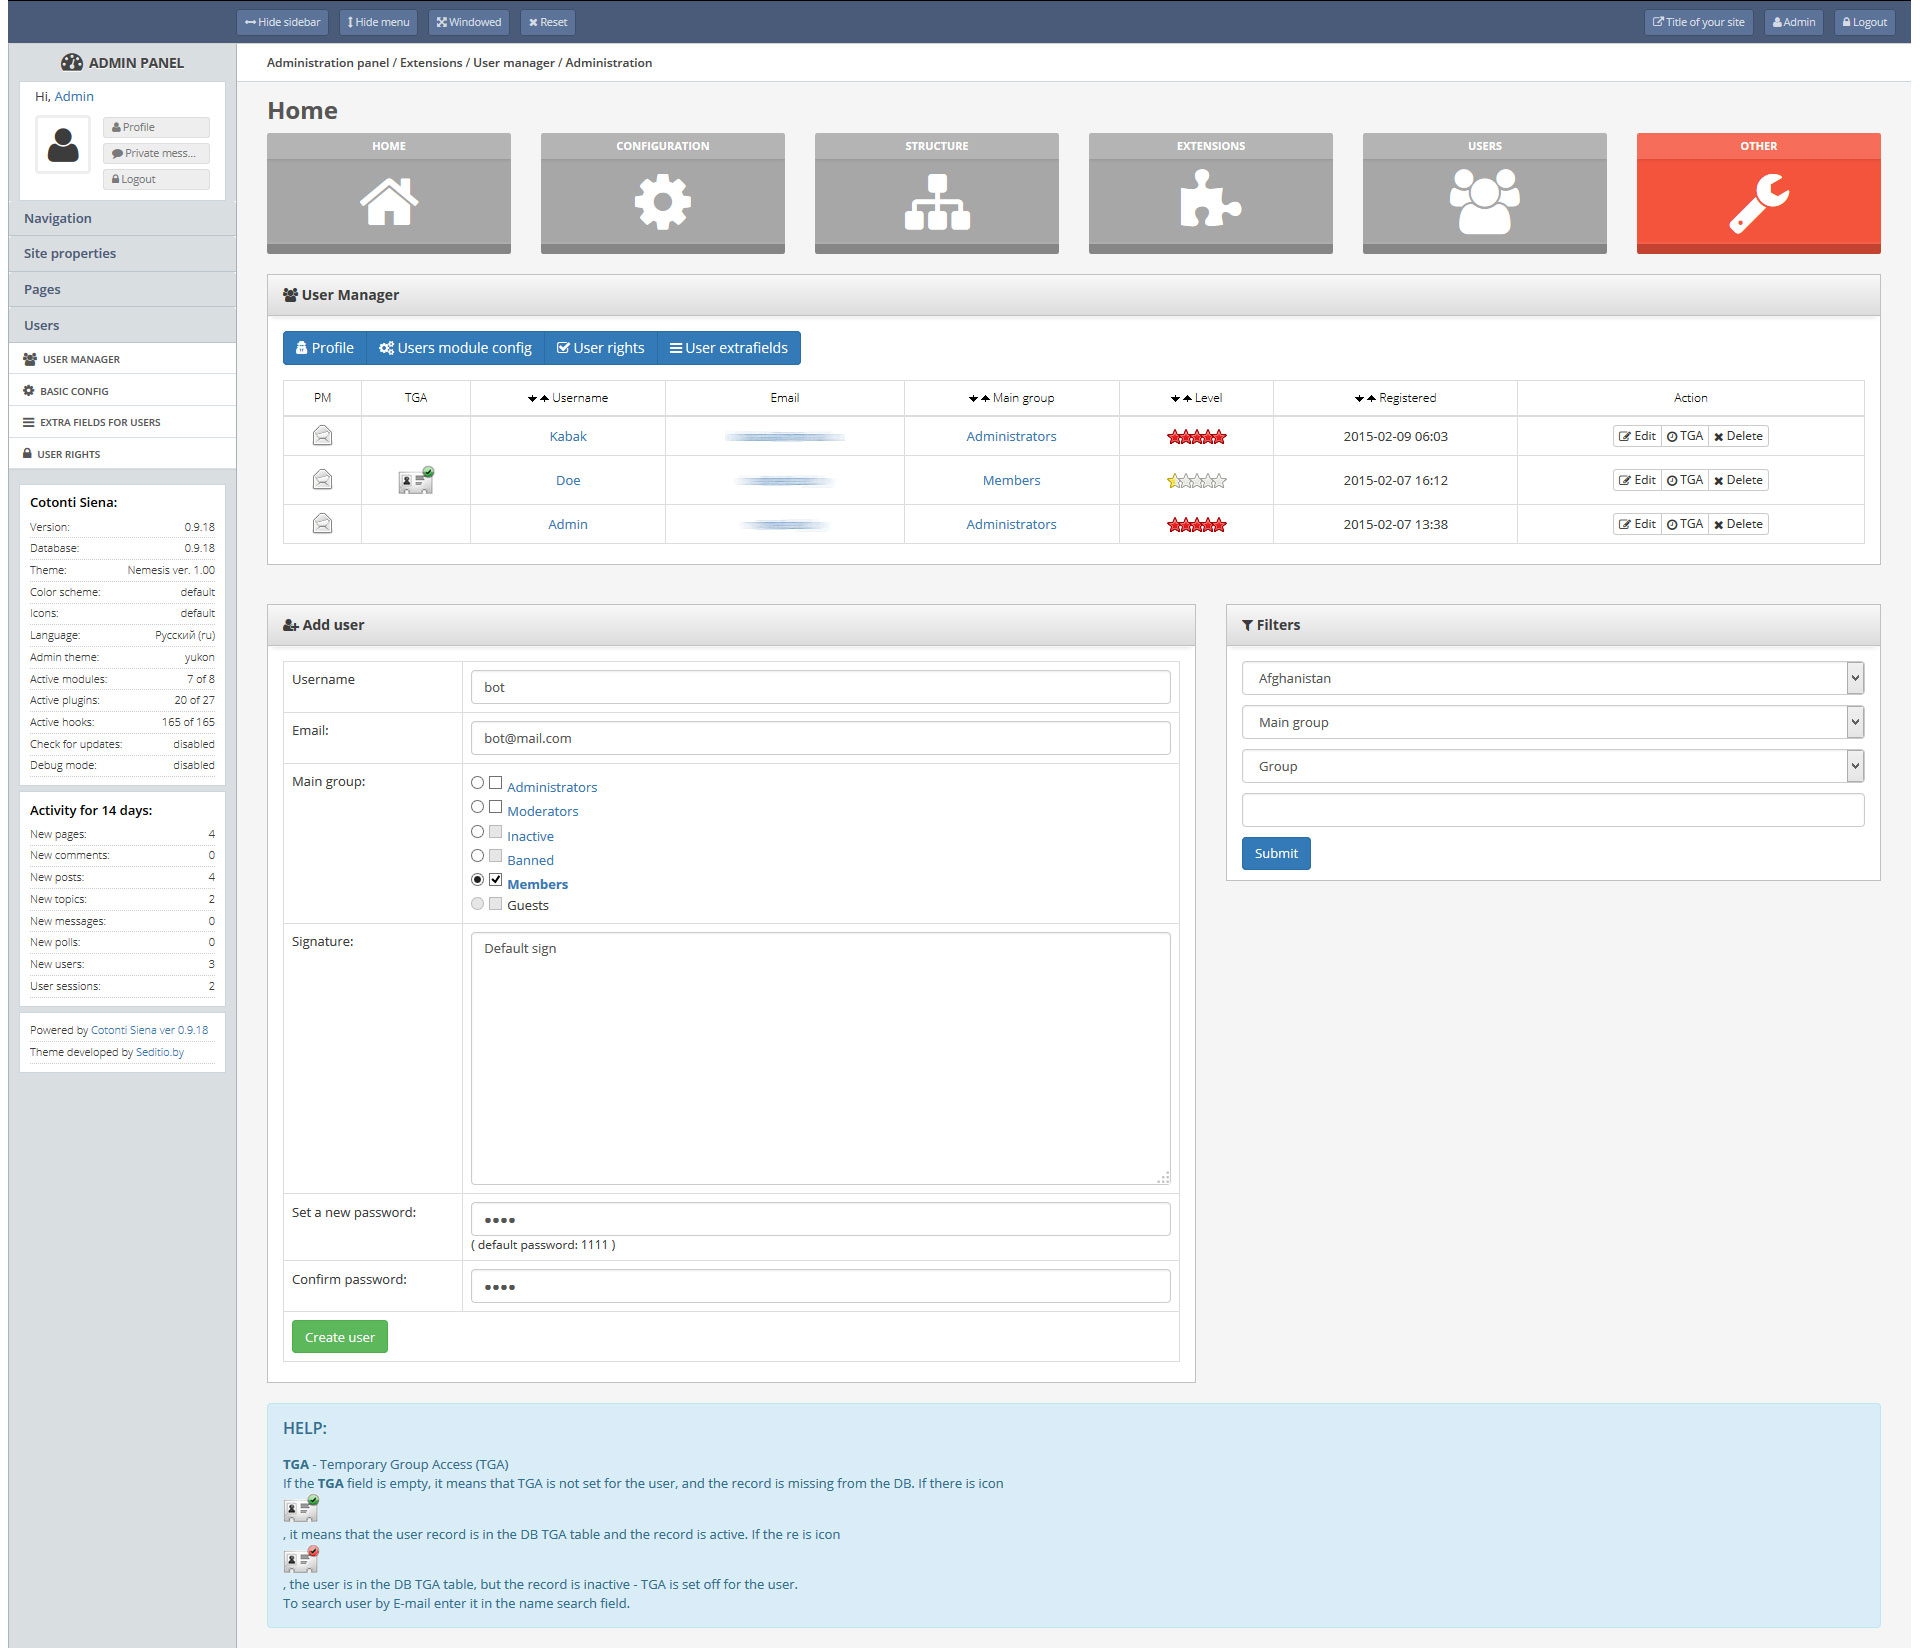Click the PM envelope icon for Kabak
Screen dimensions: 1920x1648
(x=322, y=436)
